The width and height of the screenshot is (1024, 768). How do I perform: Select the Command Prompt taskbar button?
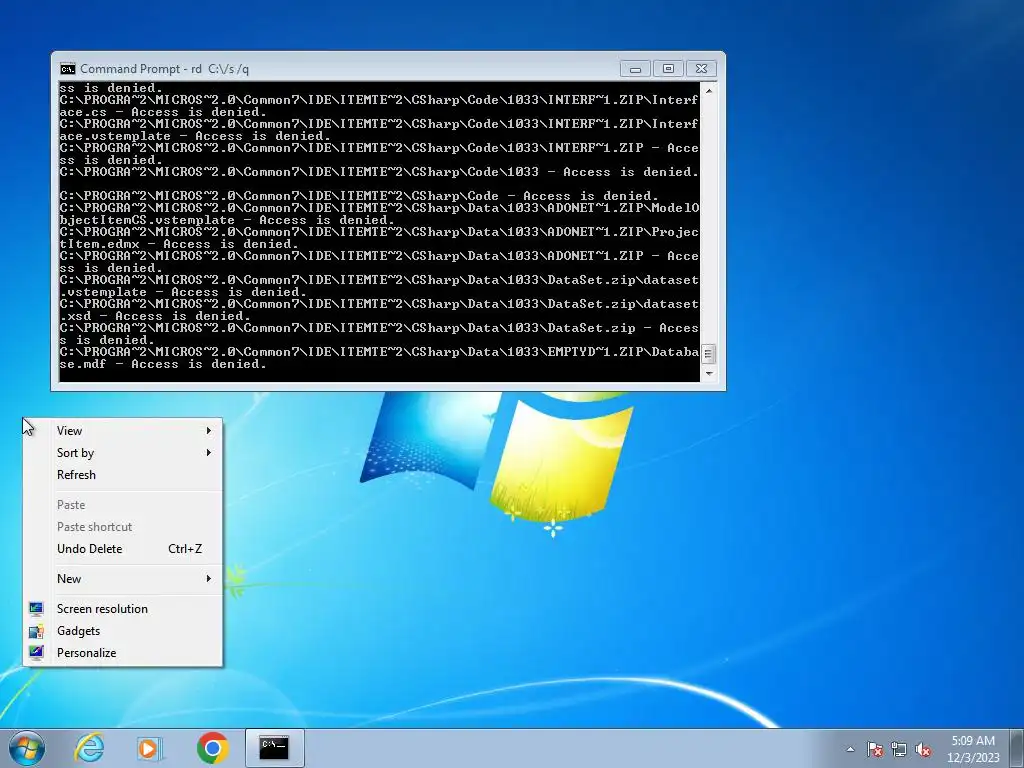274,748
